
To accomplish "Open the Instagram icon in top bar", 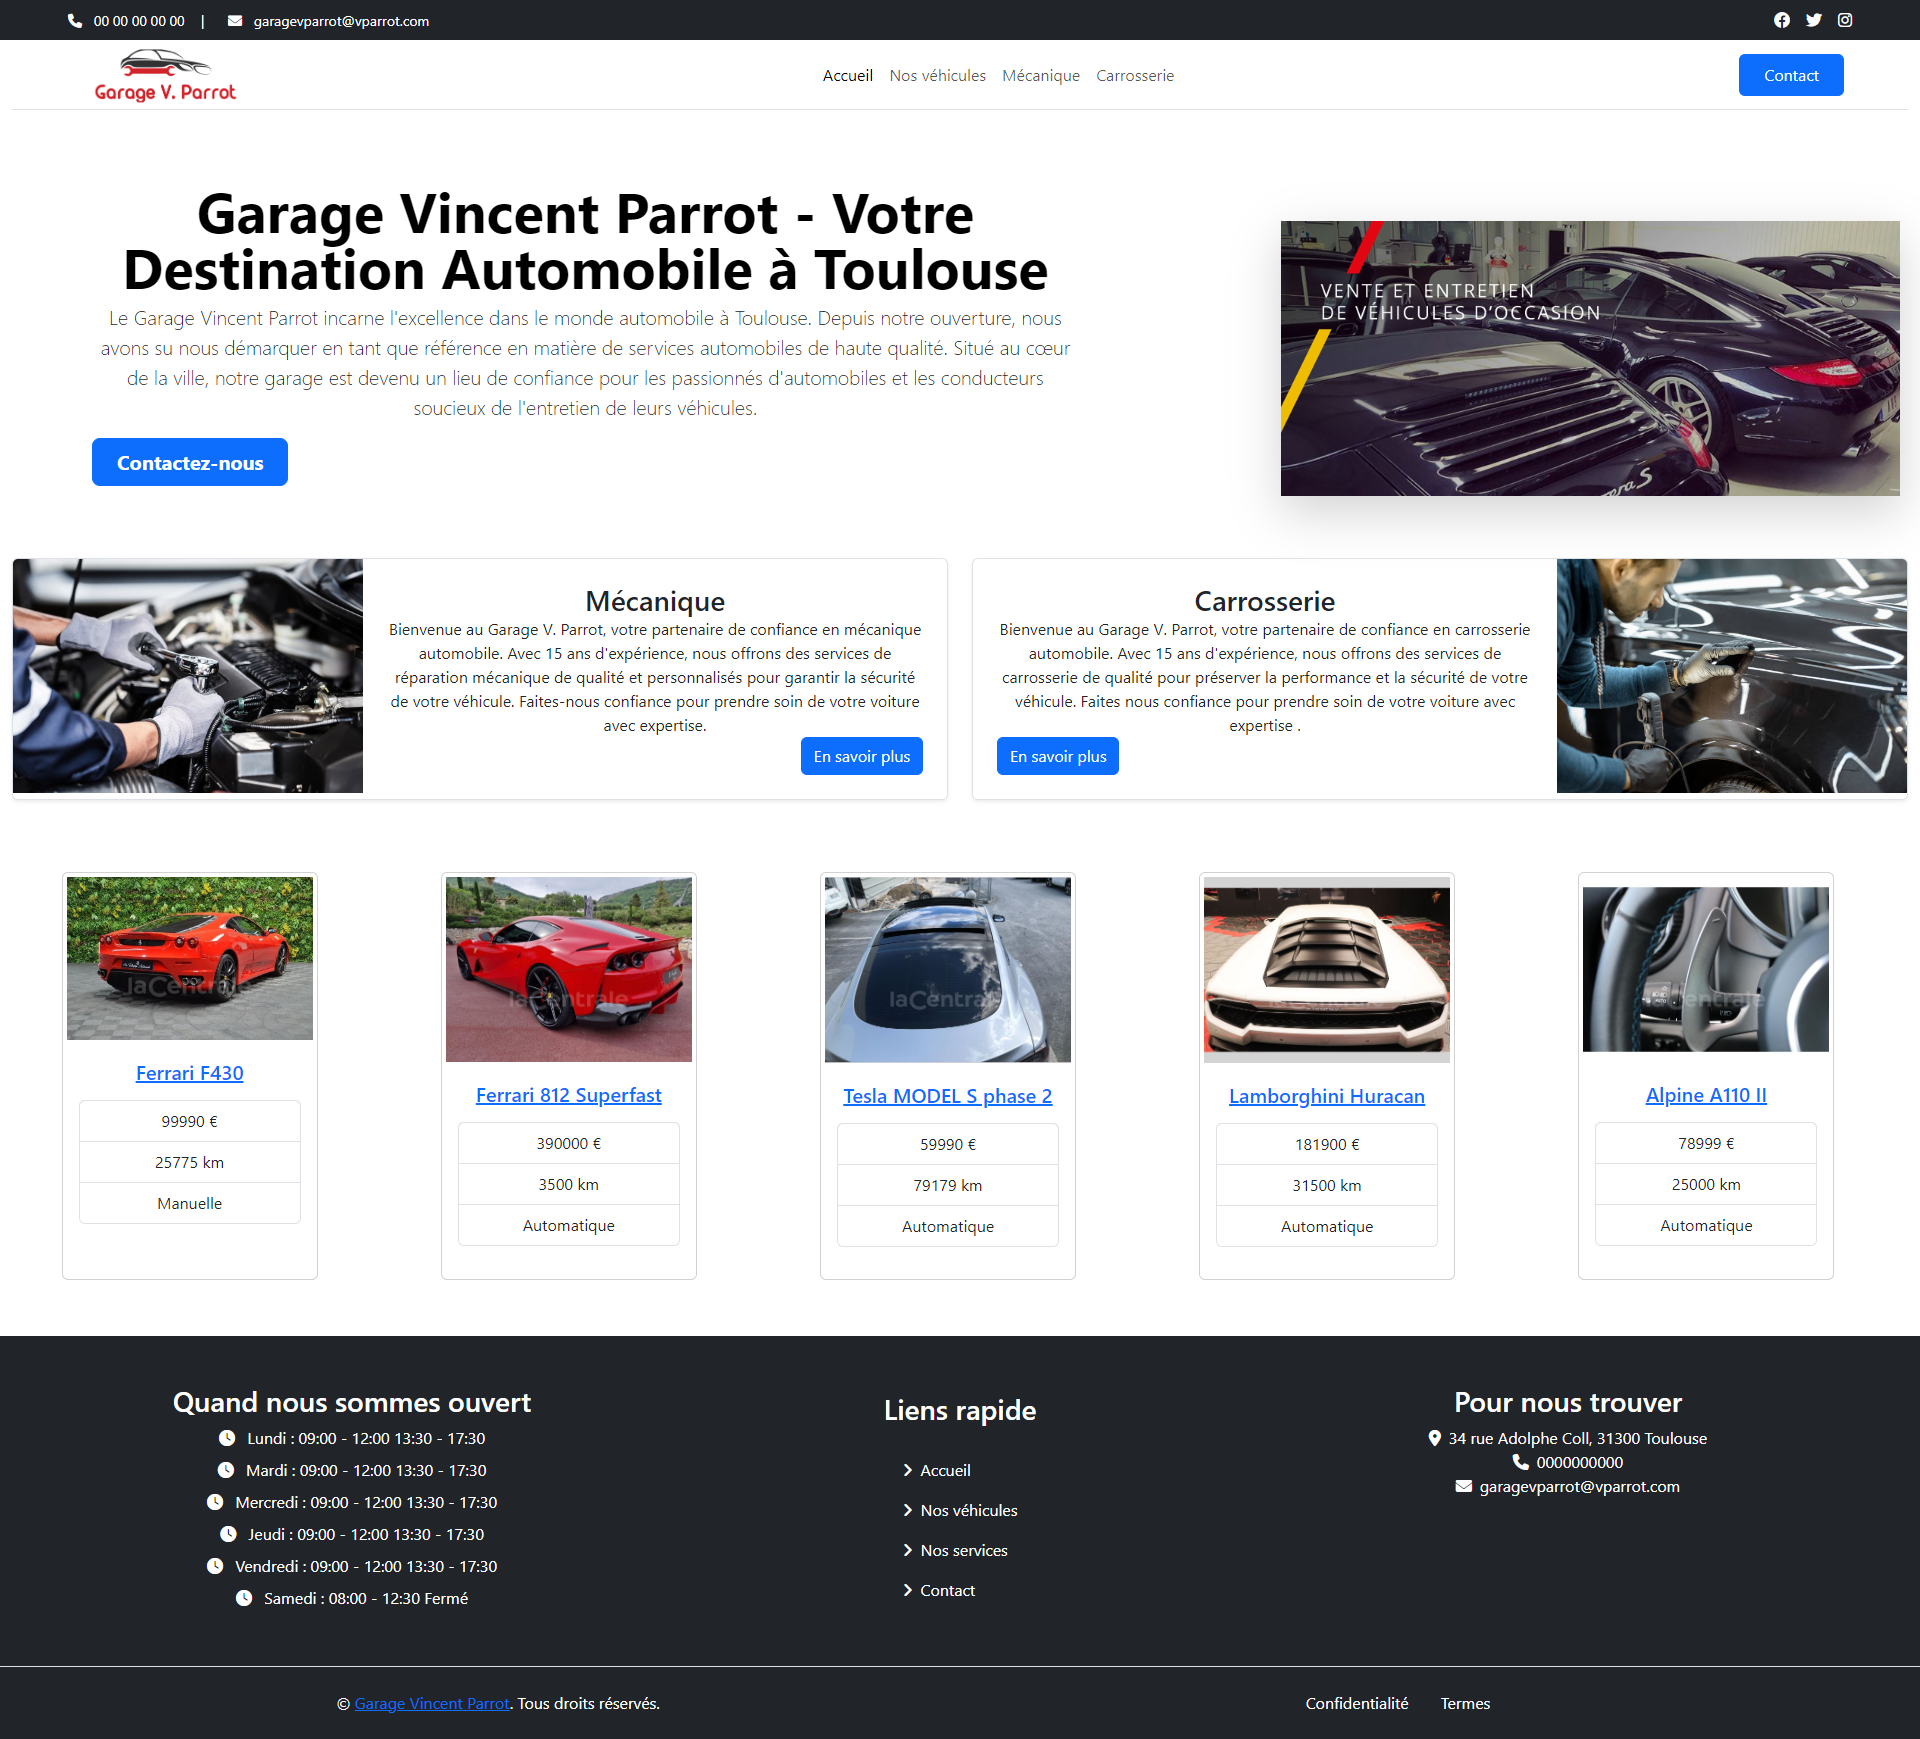I will tap(1845, 20).
